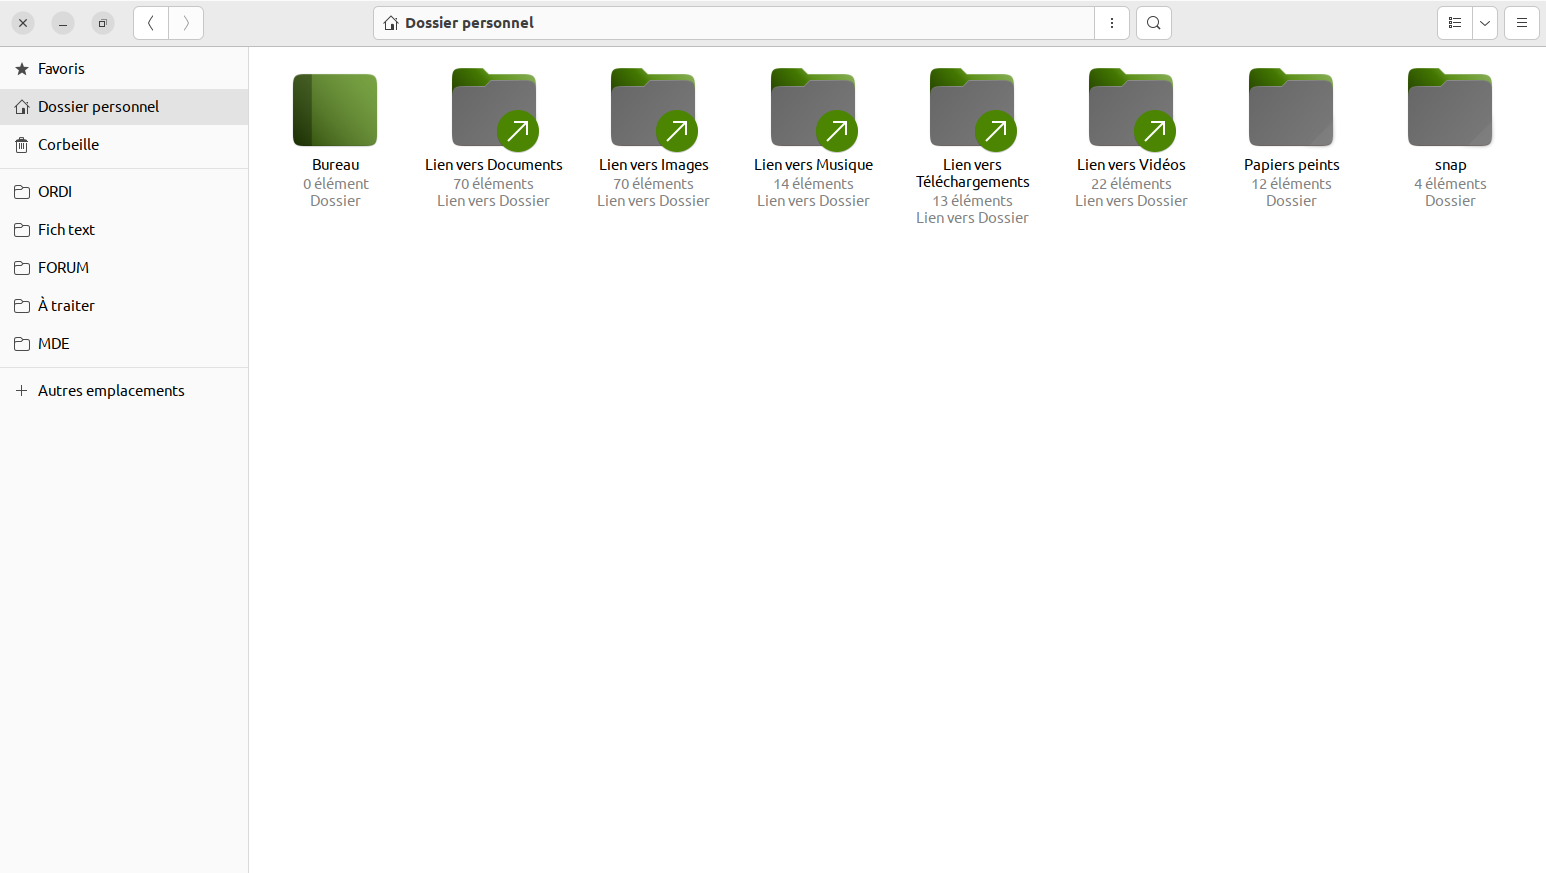Image resolution: width=1546 pixels, height=873 pixels.
Task: Restore the file manager window size
Action: [103, 23]
